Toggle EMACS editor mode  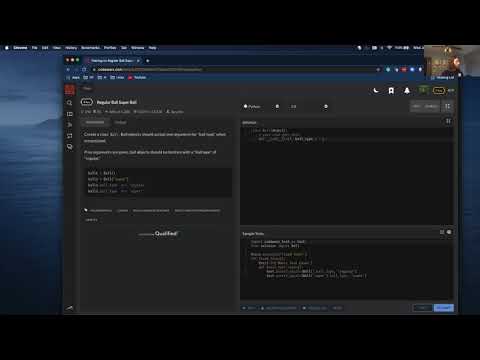click(x=431, y=106)
